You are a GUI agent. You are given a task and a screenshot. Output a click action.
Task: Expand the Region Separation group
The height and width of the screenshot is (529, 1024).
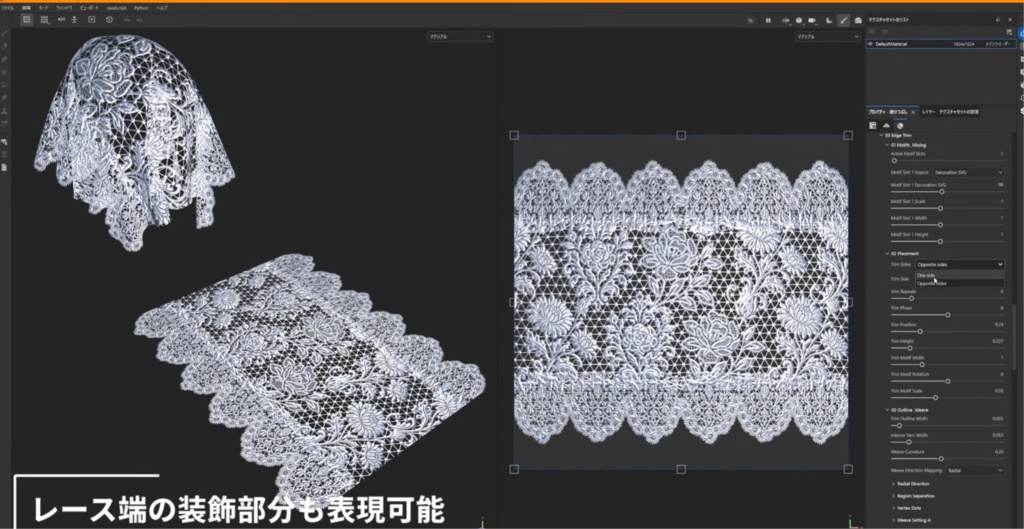click(x=893, y=496)
